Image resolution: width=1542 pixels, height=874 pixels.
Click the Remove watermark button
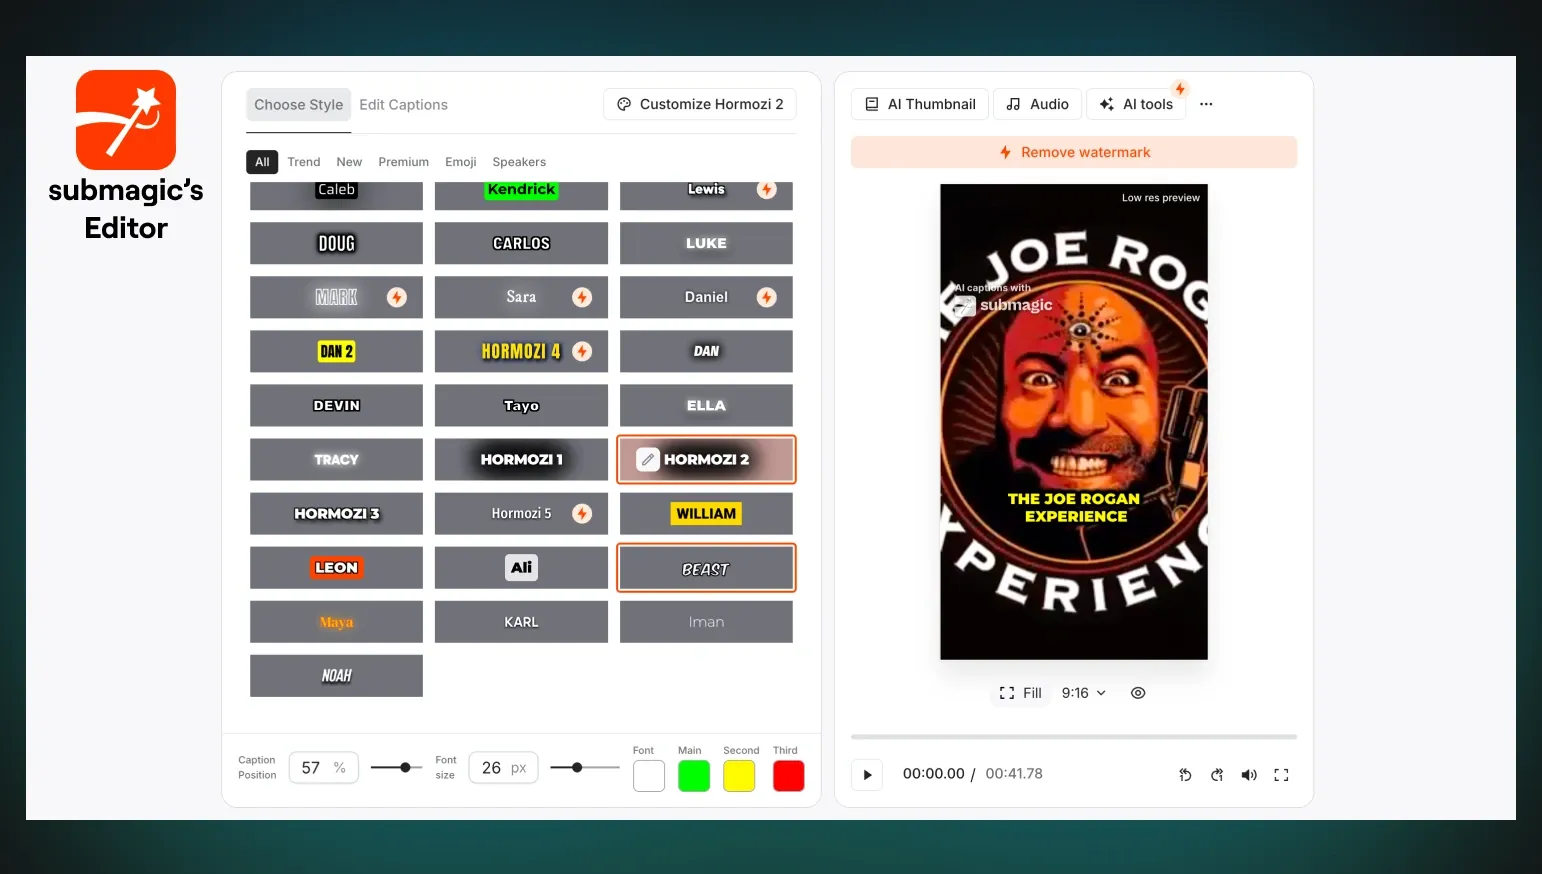tap(1074, 152)
